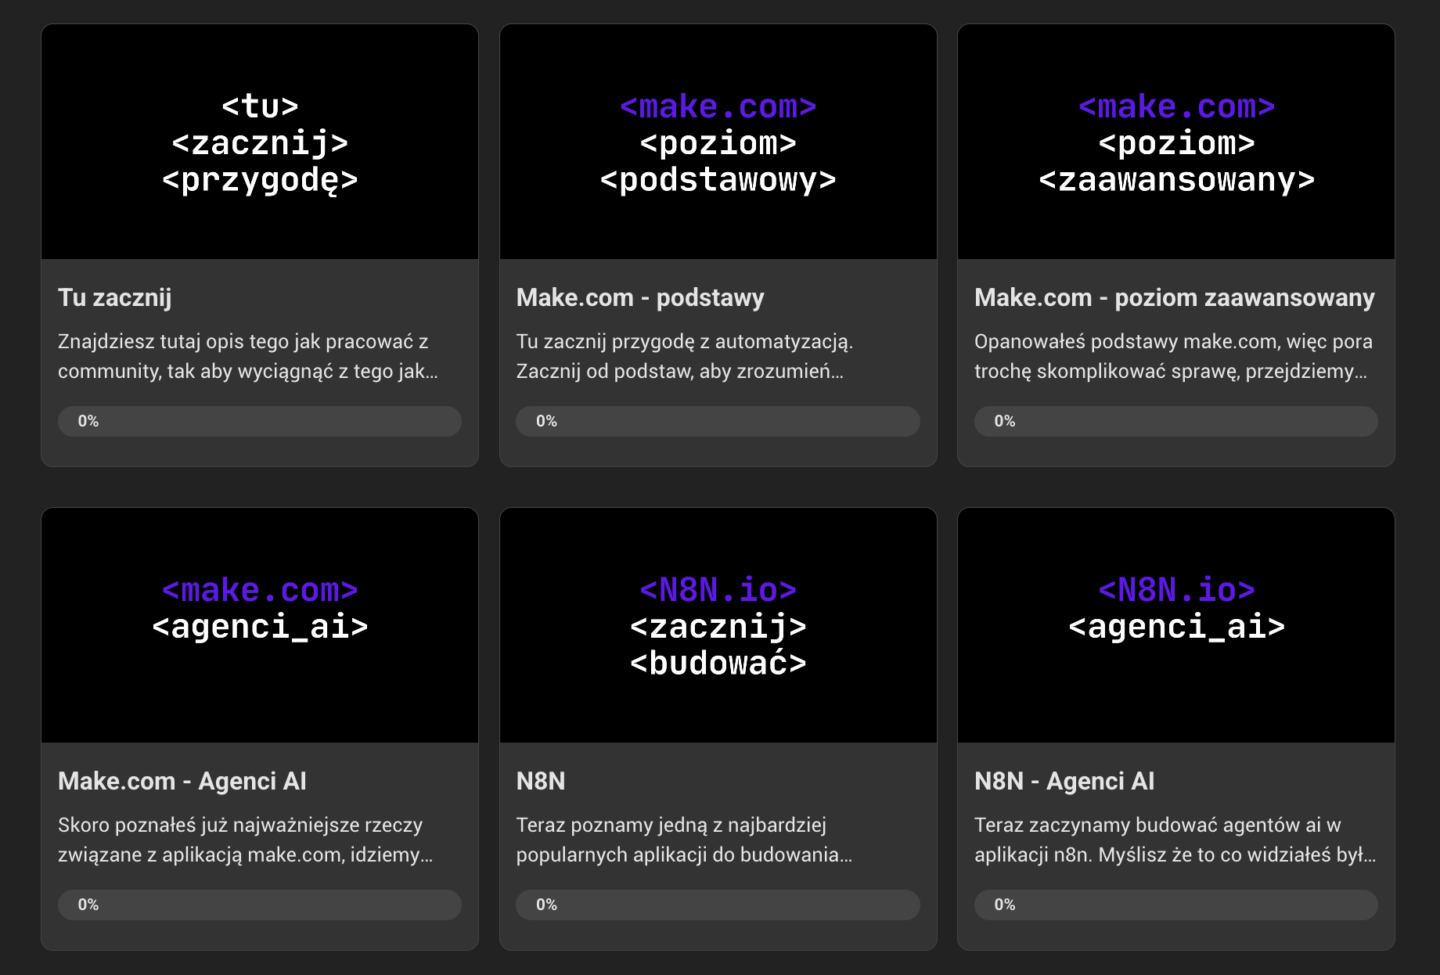This screenshot has height=975, width=1440.
Task: Open the N8N.io zacznij budować thumbnail
Action: 718,625
